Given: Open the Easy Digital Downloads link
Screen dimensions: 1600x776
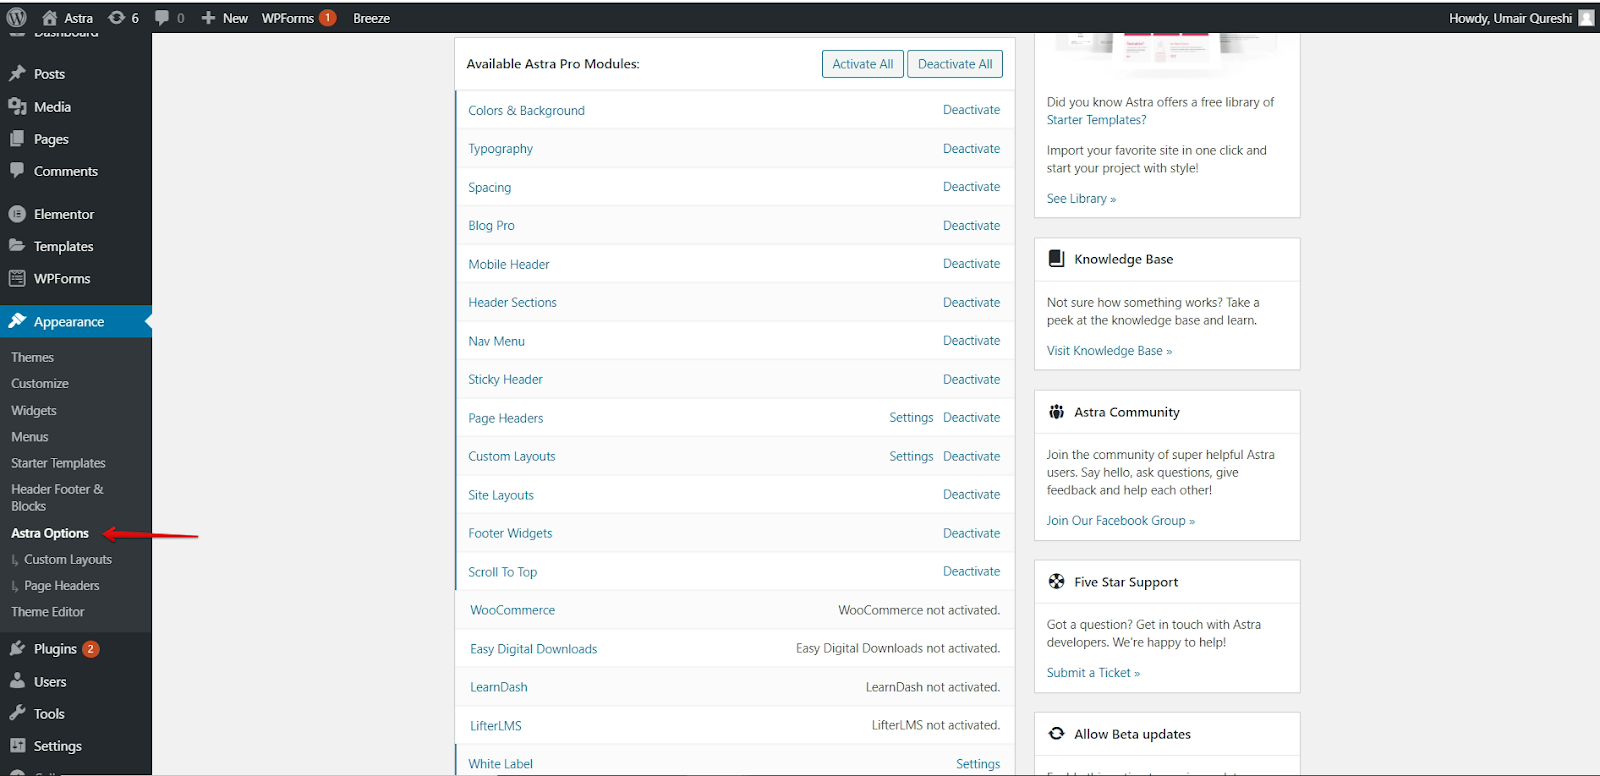Looking at the screenshot, I should [x=533, y=649].
